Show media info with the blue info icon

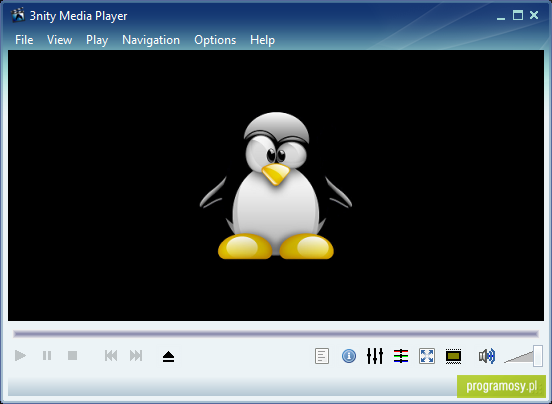click(x=349, y=356)
